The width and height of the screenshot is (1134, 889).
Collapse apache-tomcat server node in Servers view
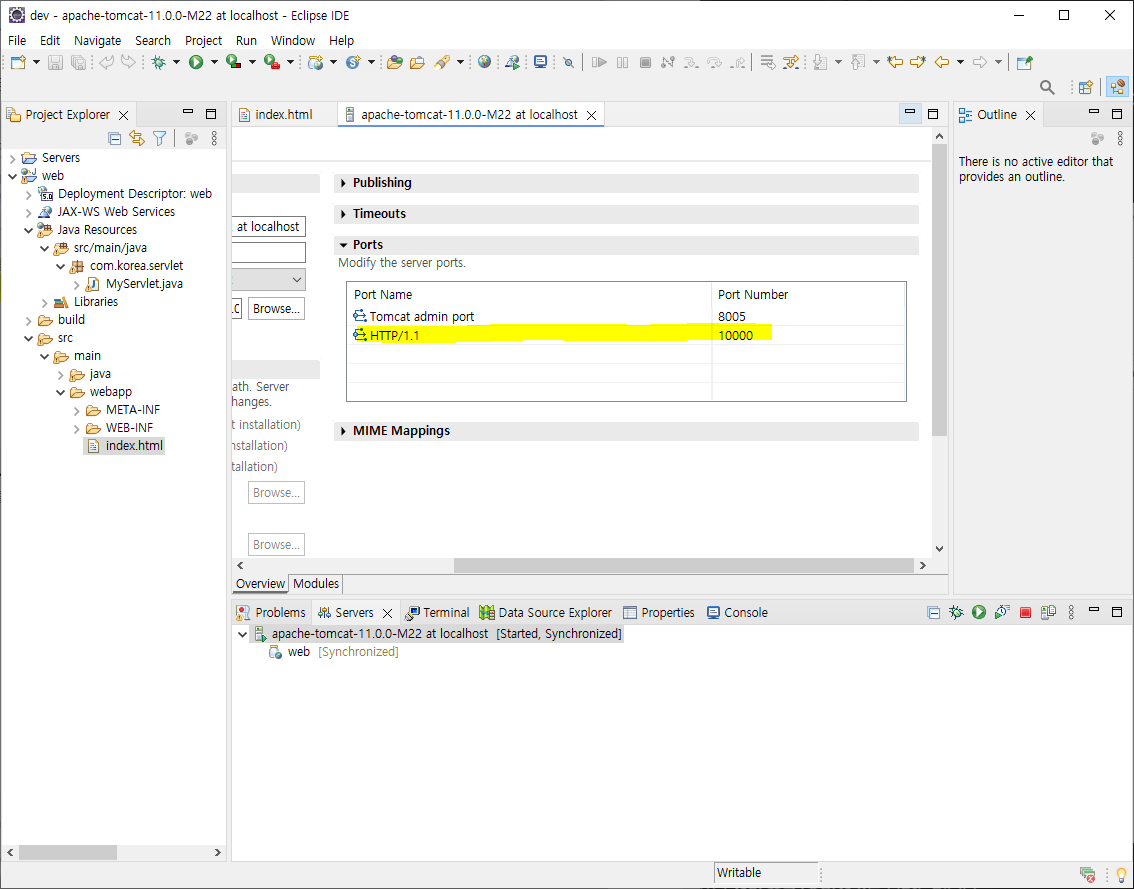[242, 634]
